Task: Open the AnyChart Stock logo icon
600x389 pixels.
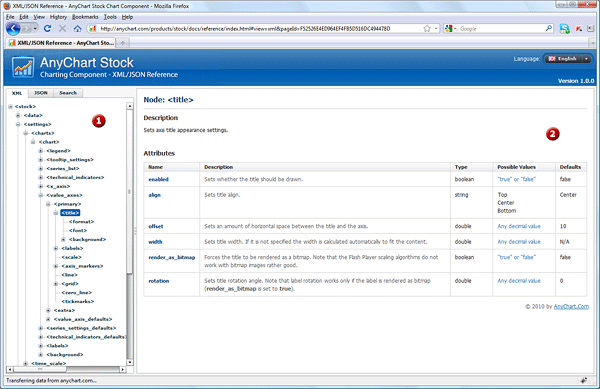Action: click(x=23, y=67)
